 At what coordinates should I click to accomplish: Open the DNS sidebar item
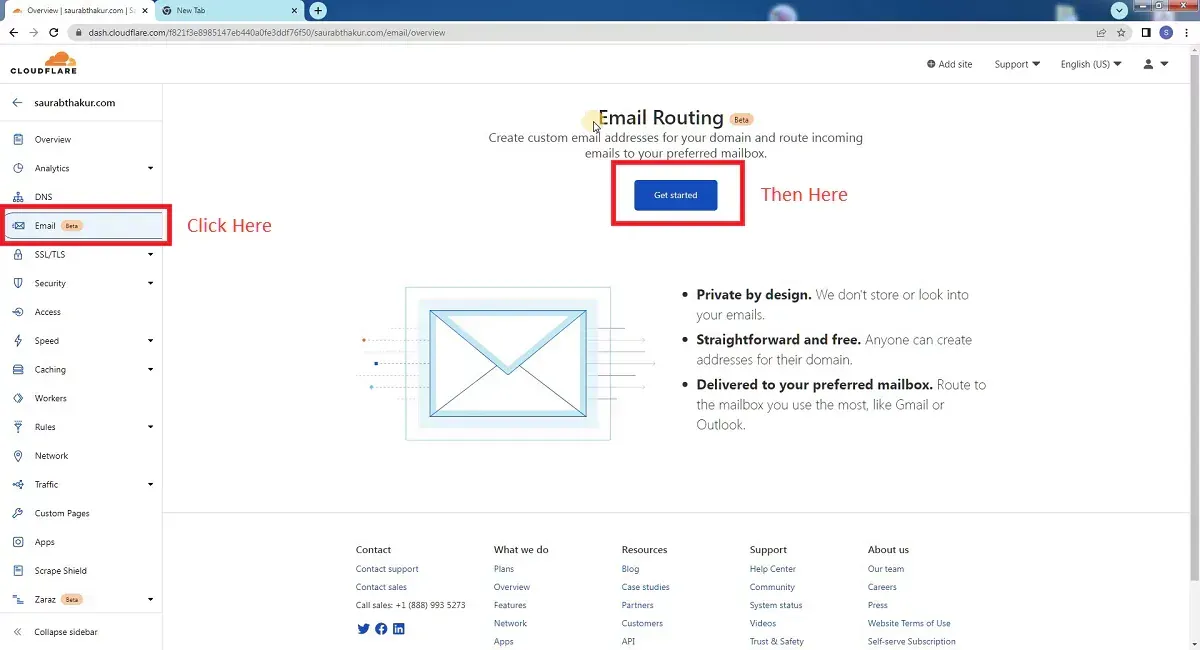[x=81, y=197]
